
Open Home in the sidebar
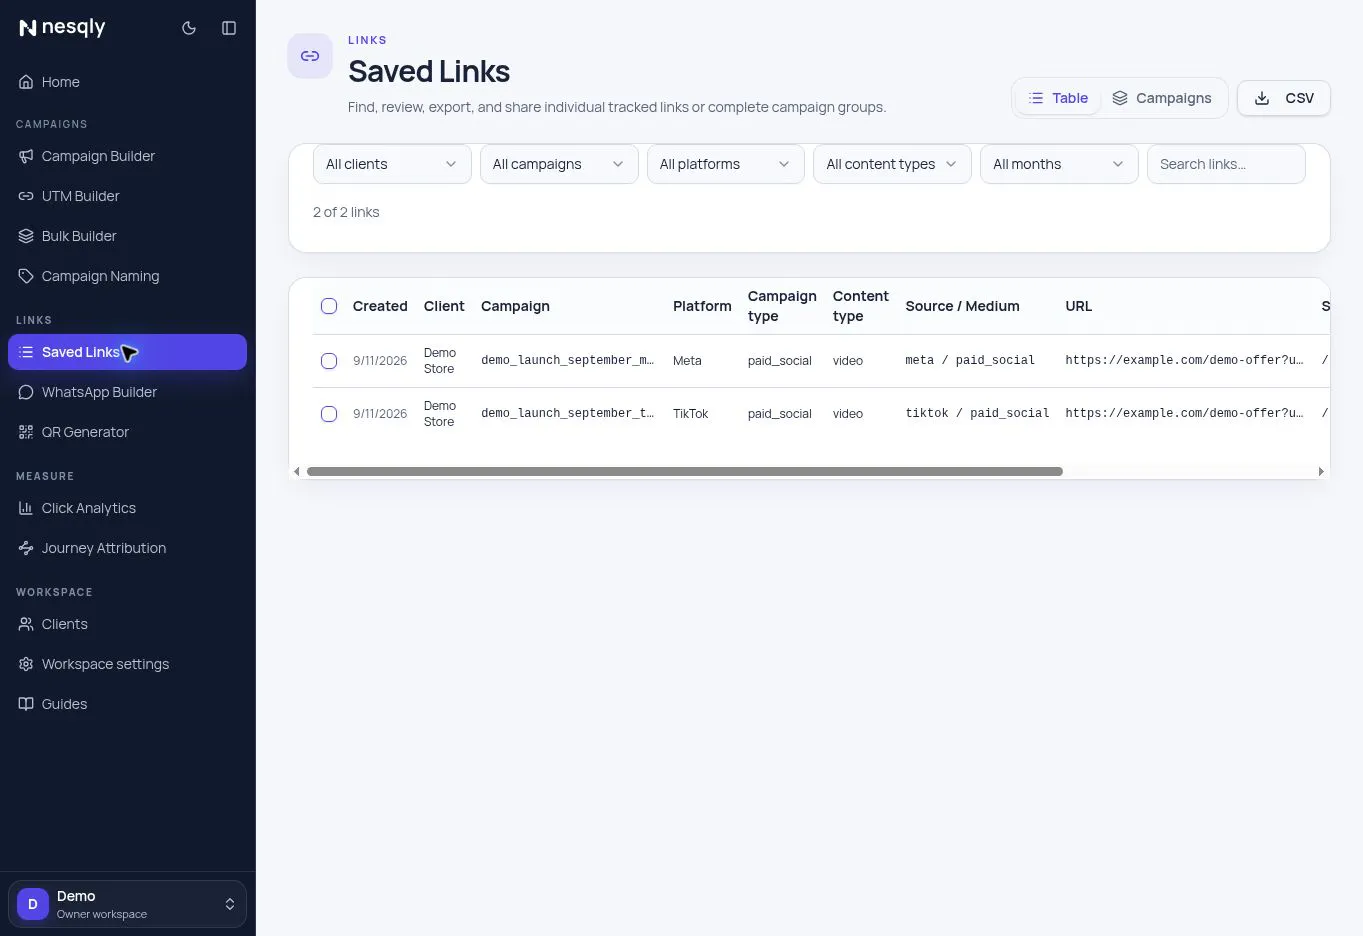click(127, 82)
